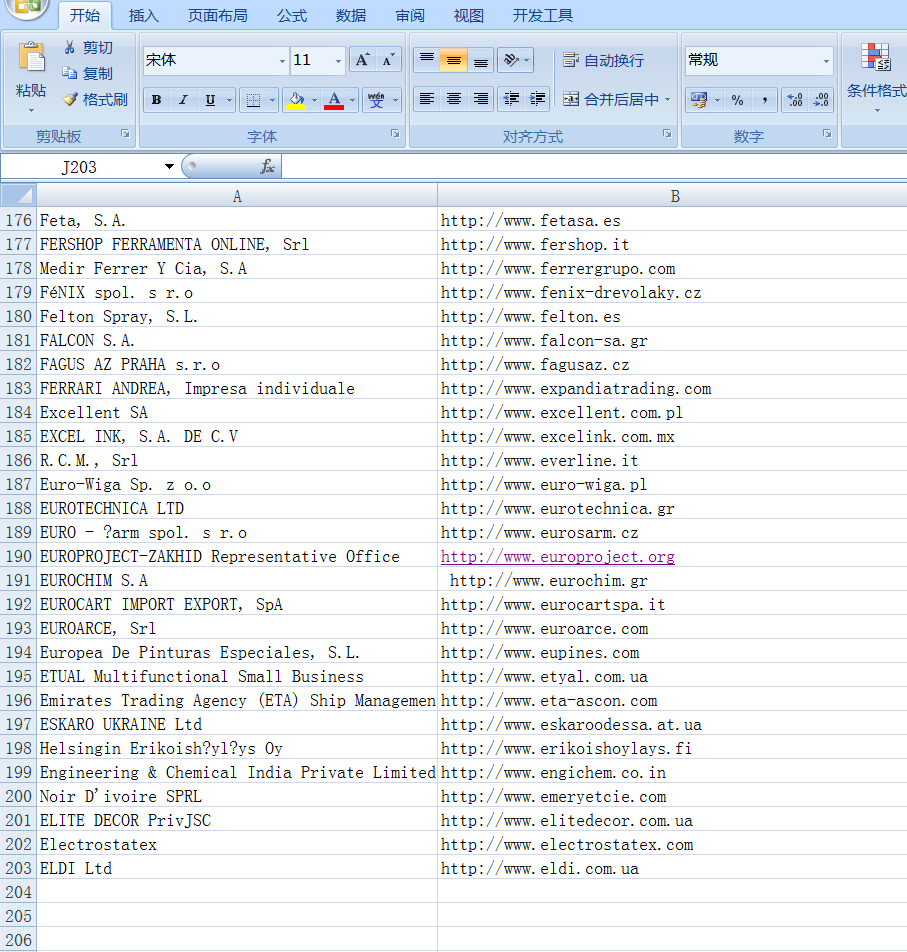Apply red font color A
The height and width of the screenshot is (952, 907).
coord(334,100)
